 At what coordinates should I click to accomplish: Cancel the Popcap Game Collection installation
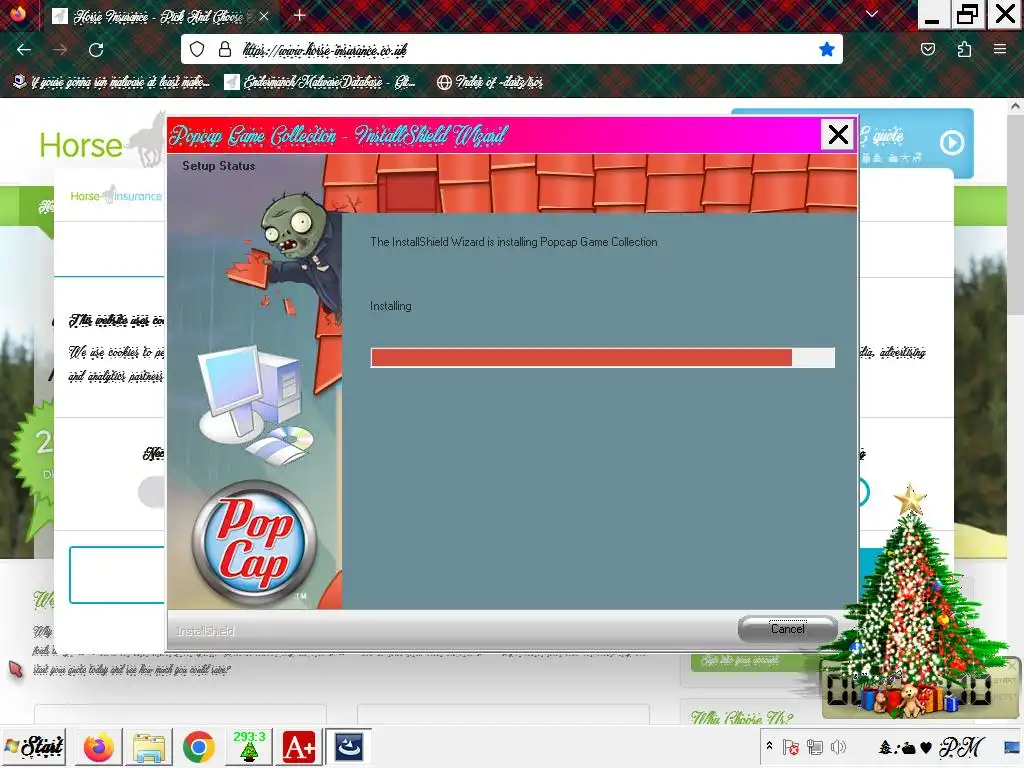point(788,628)
